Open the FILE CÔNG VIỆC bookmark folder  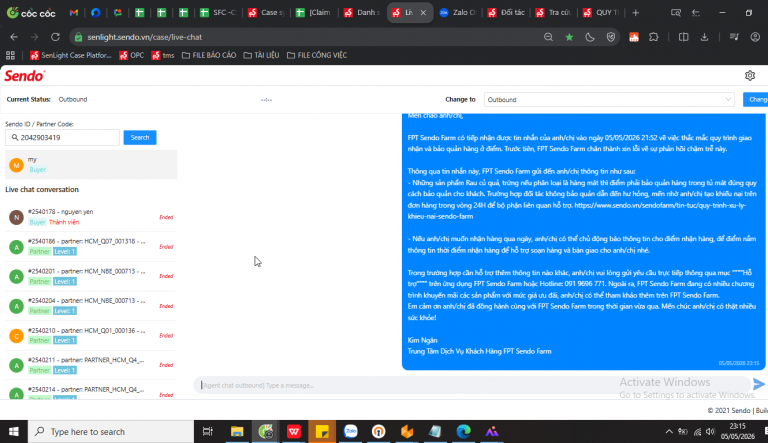point(317,55)
